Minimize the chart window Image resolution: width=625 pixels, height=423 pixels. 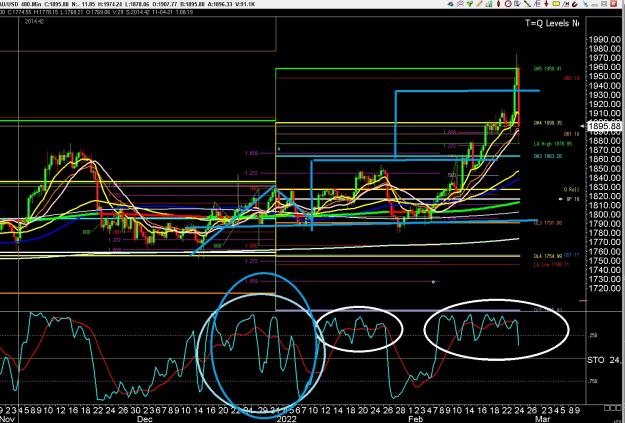595,4
